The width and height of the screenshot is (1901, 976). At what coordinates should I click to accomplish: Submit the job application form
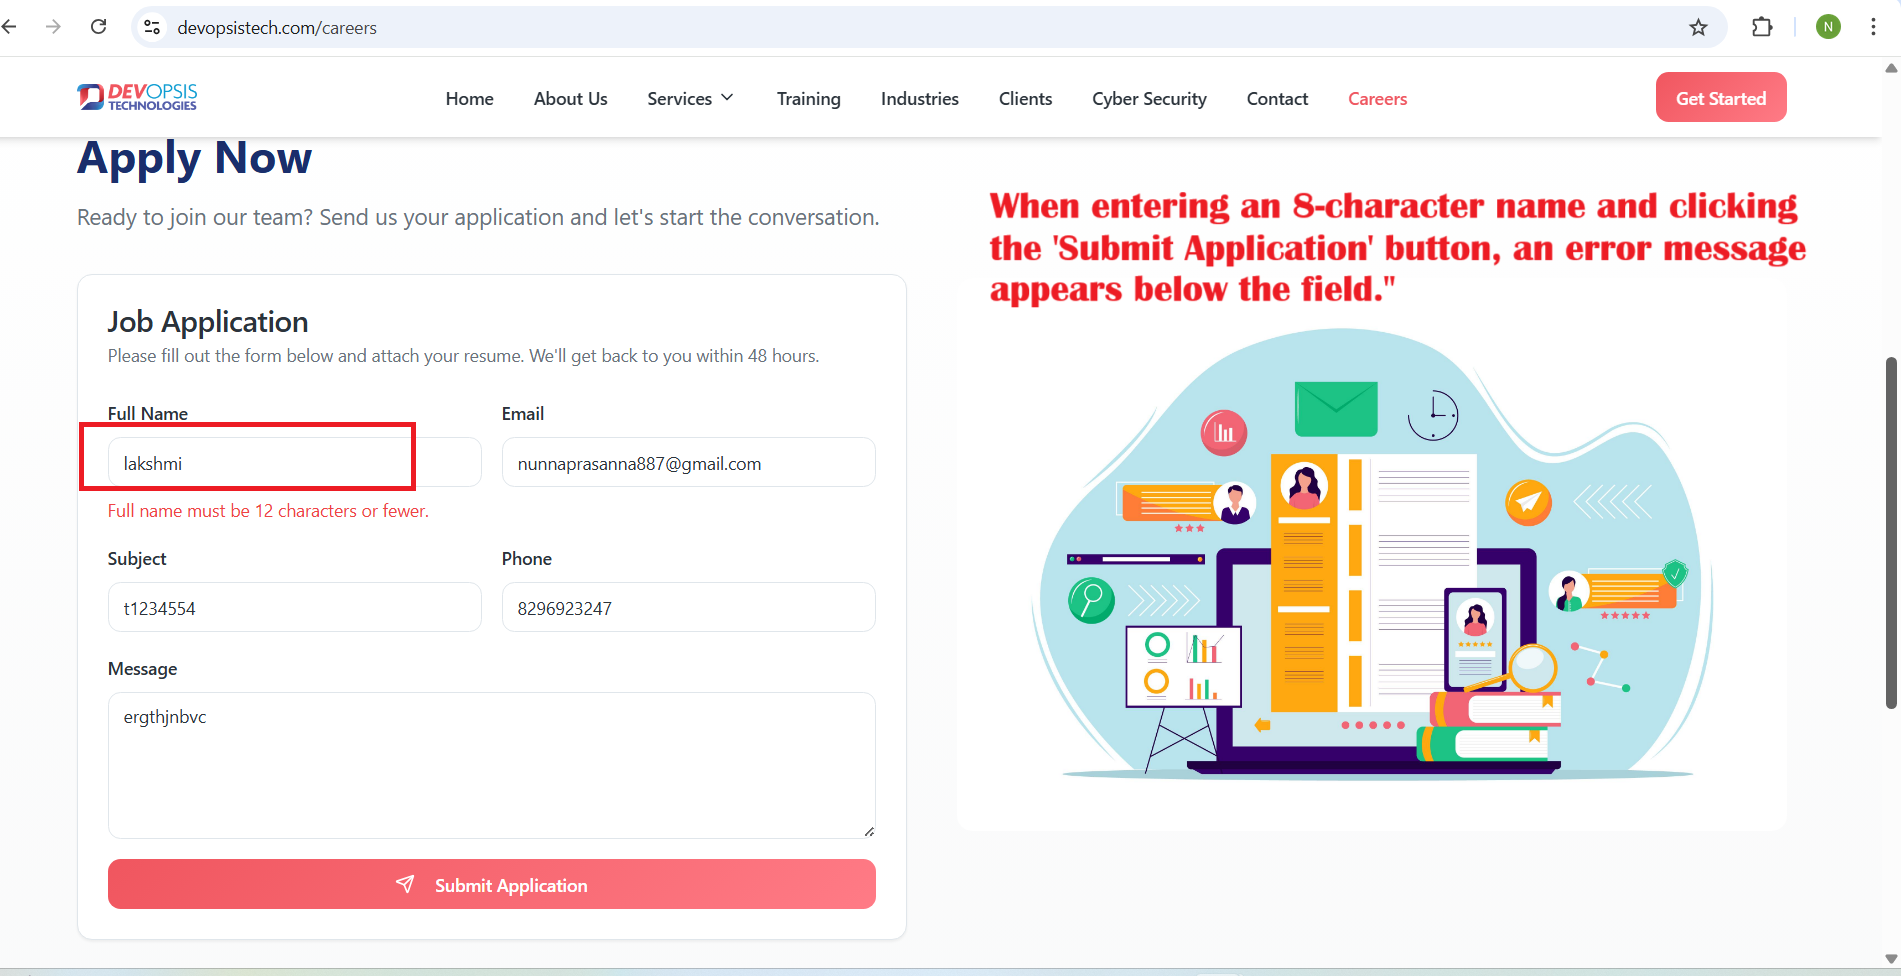click(x=491, y=884)
